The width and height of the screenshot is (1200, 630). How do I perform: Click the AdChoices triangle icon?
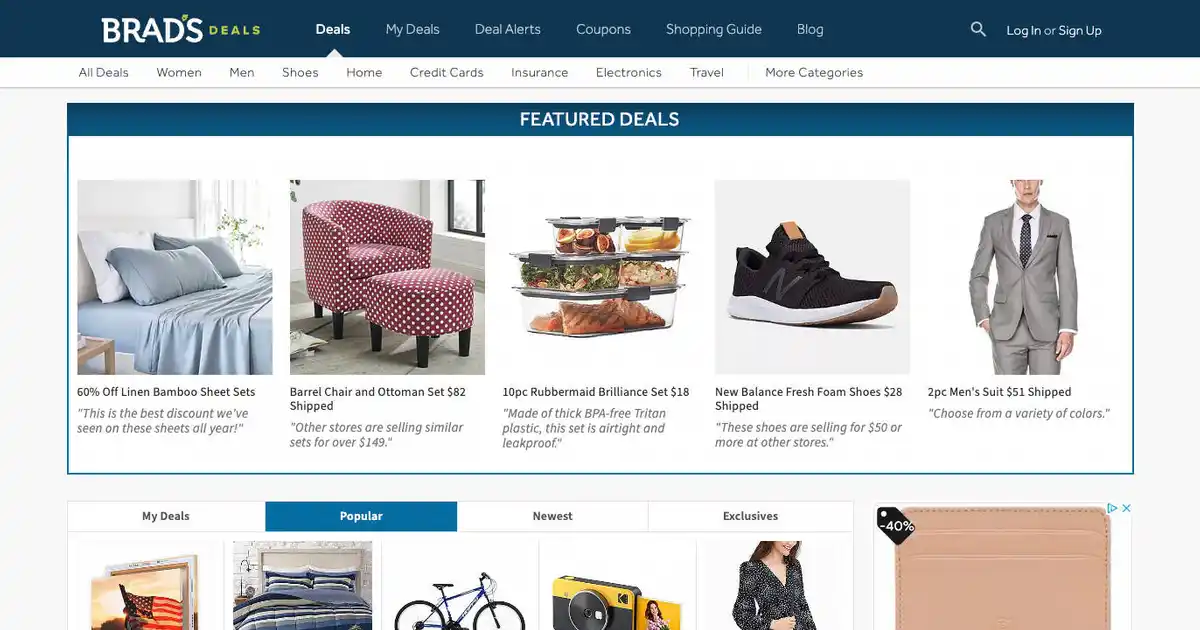1112,508
